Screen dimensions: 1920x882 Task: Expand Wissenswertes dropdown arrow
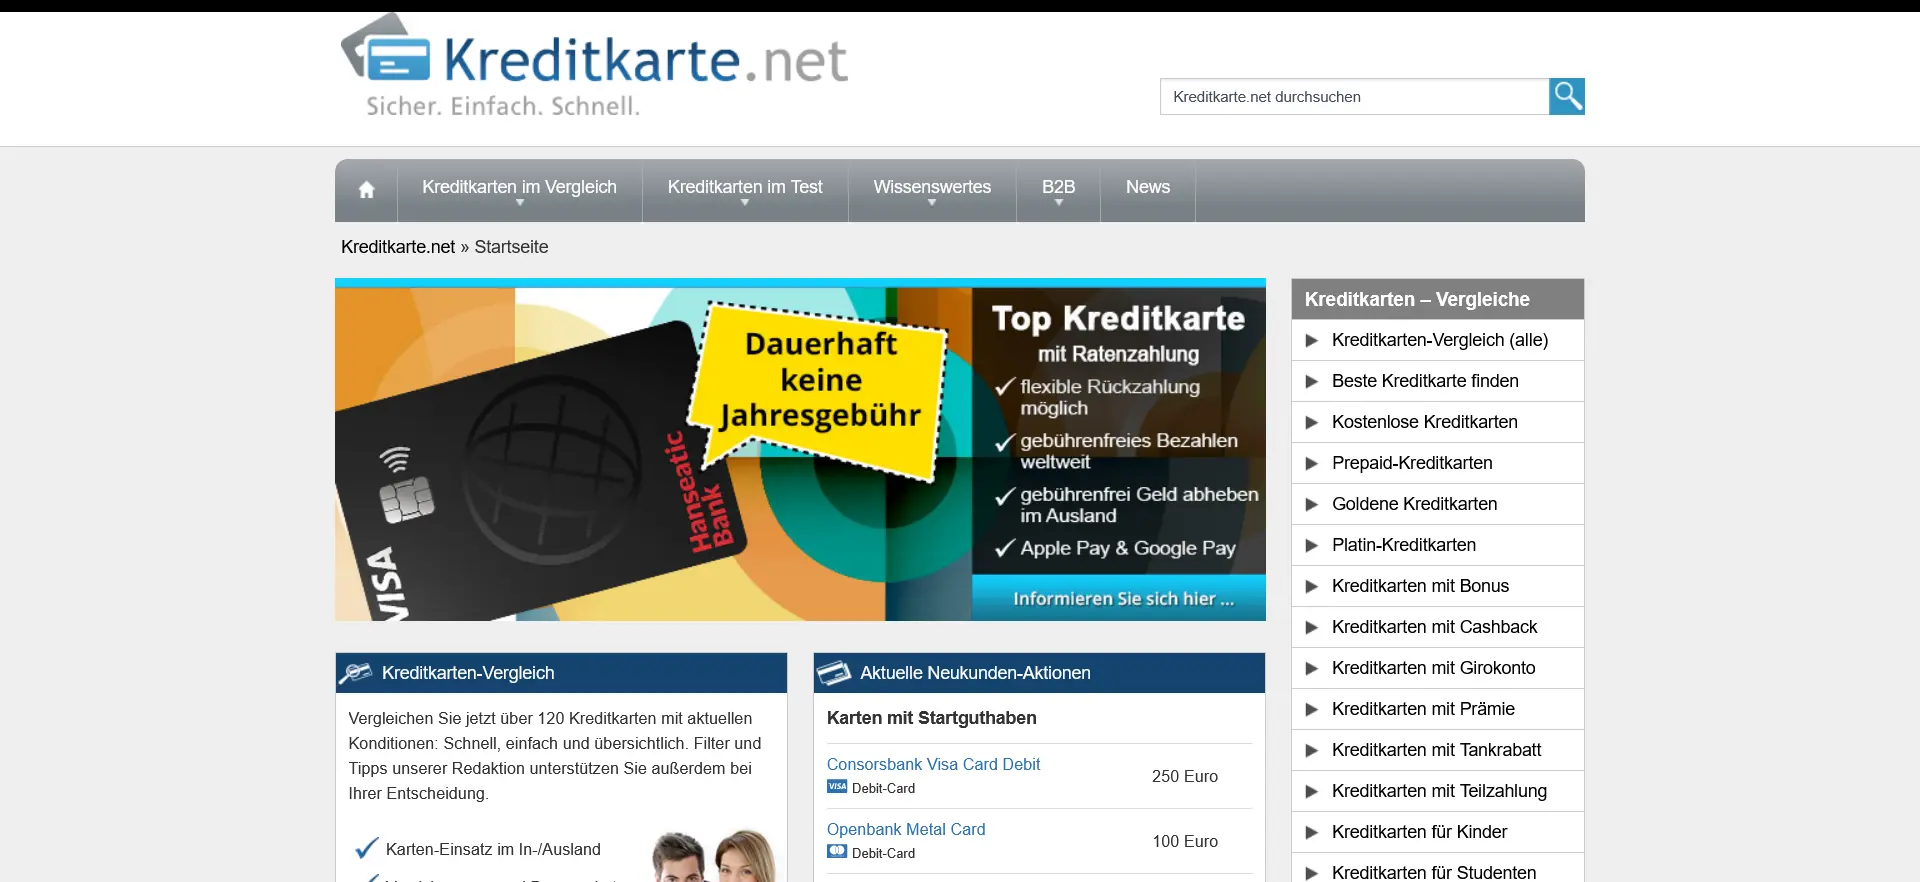coord(932,203)
